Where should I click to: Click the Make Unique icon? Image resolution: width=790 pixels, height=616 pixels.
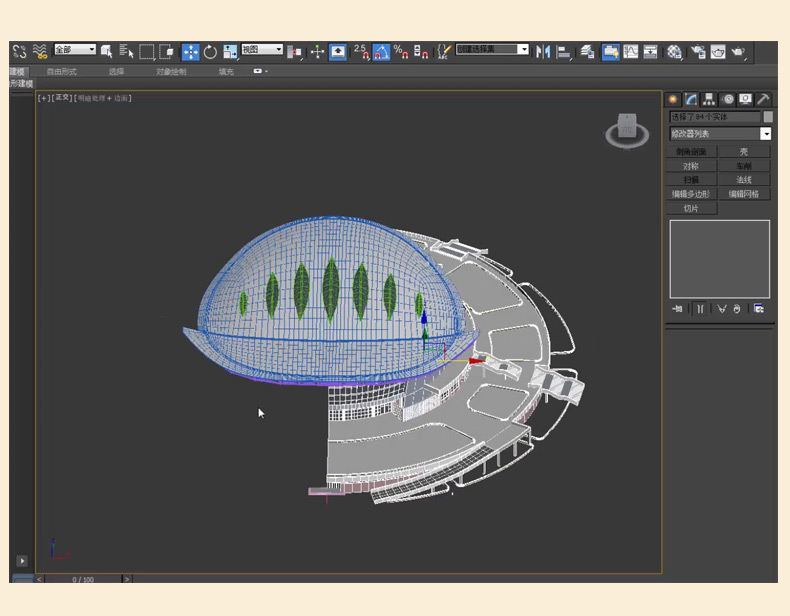click(722, 309)
